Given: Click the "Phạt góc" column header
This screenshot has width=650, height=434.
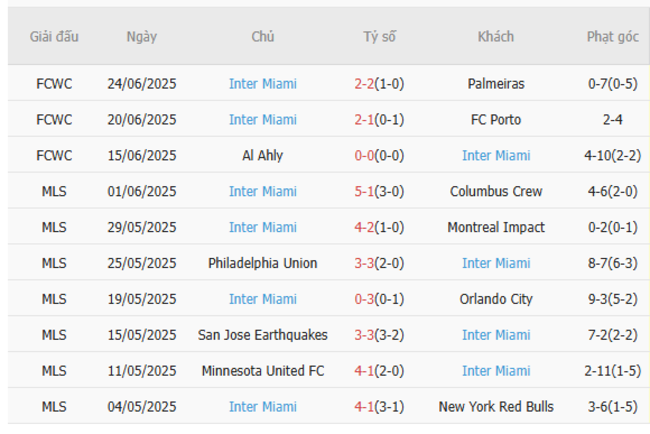Looking at the screenshot, I should 612,37.
